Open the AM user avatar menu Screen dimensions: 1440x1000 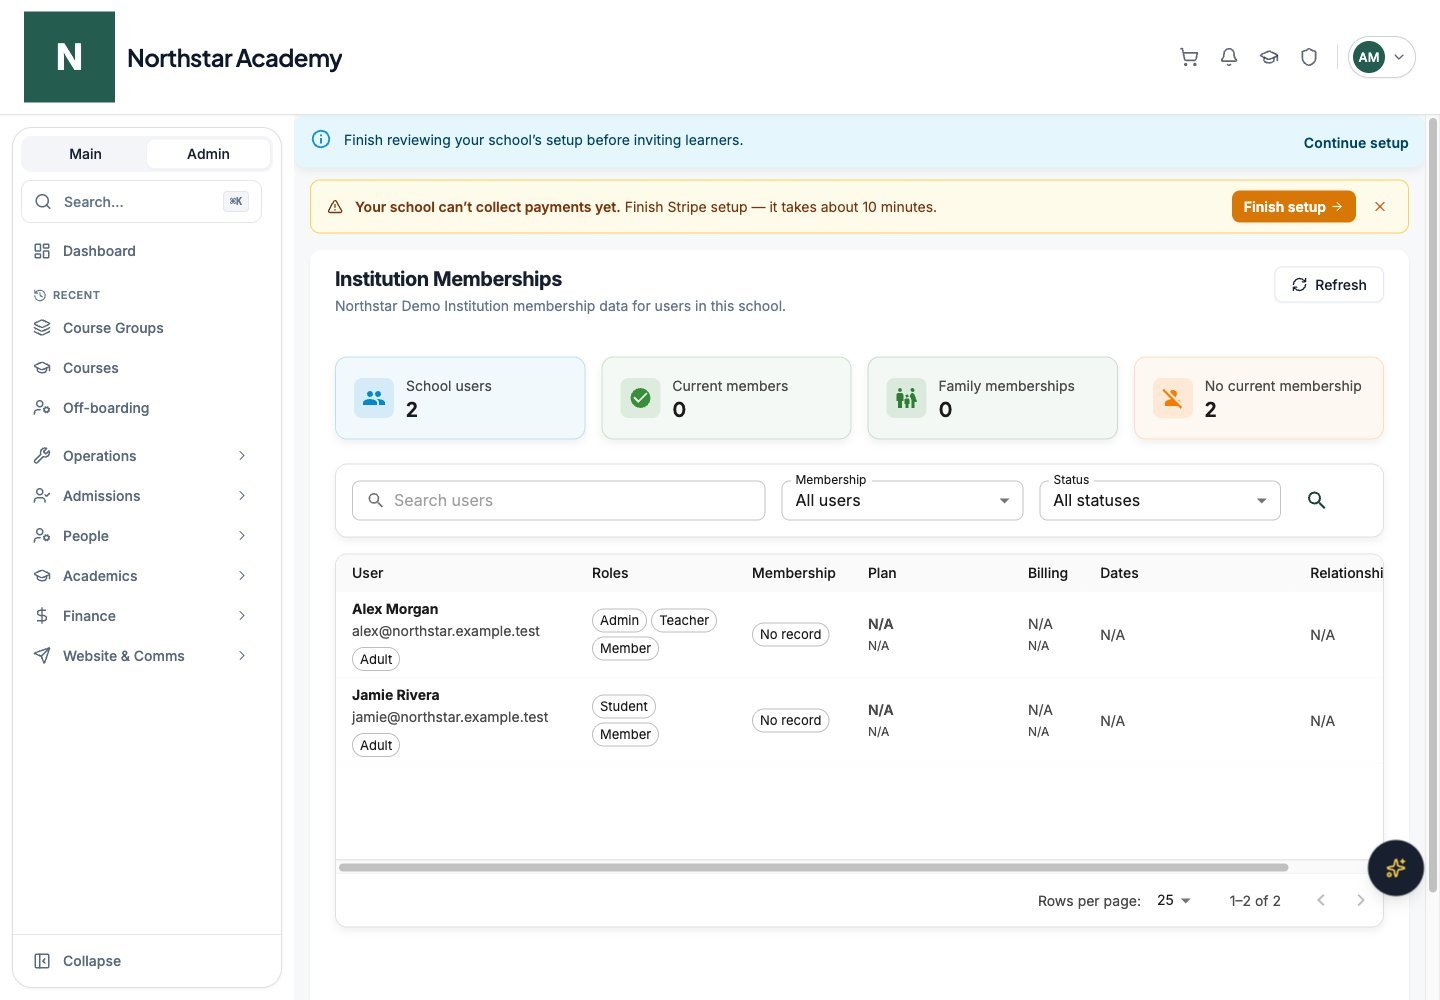click(x=1381, y=57)
